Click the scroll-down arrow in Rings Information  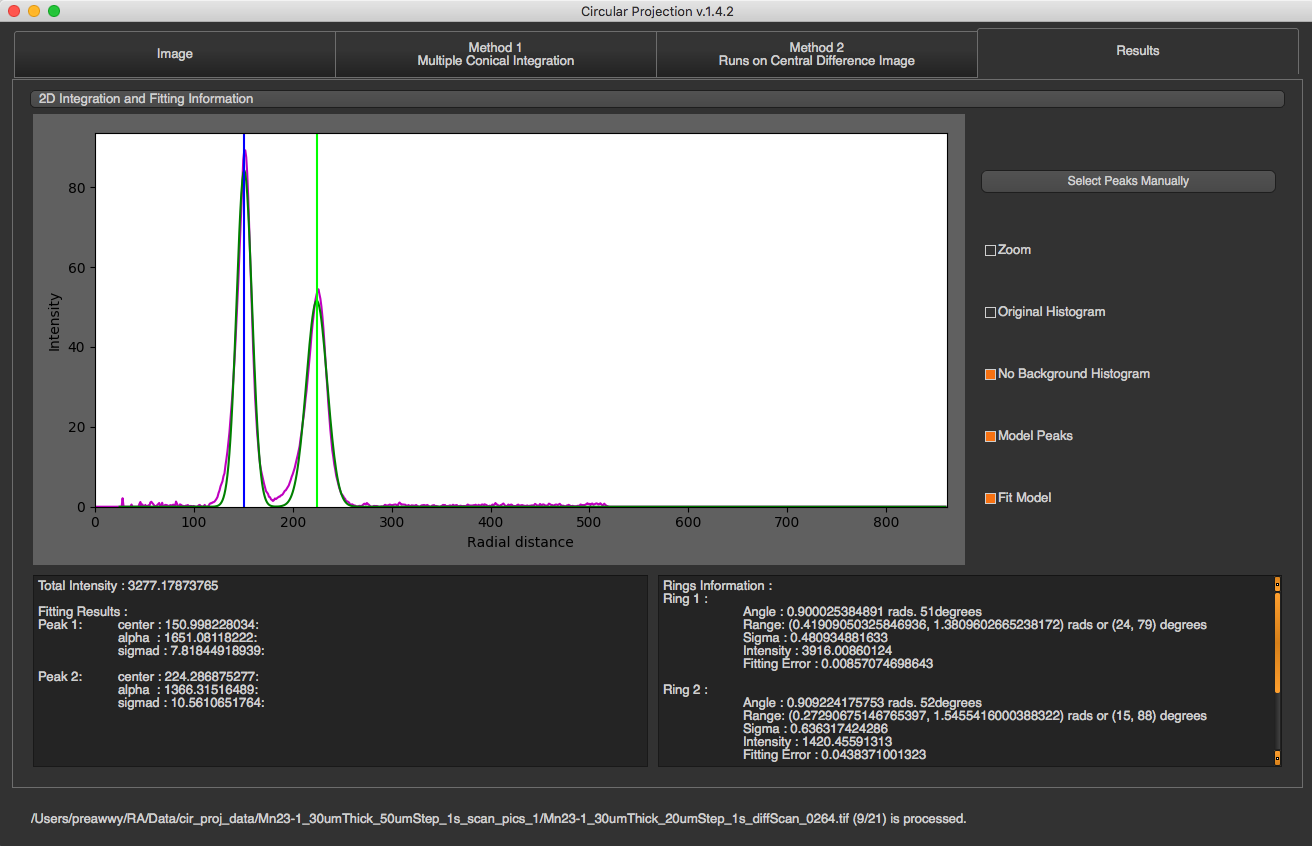(1277, 759)
